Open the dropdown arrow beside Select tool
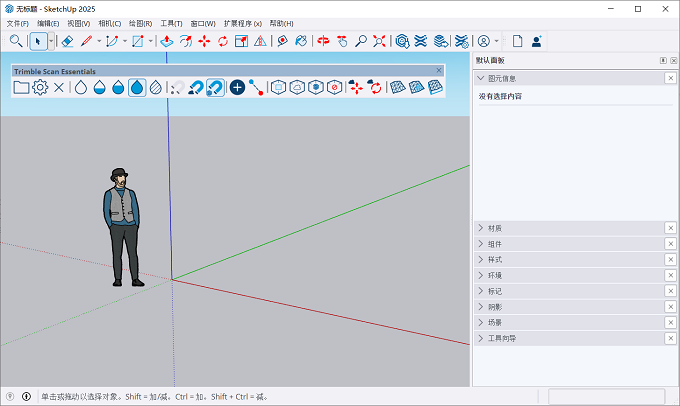This screenshot has width=680, height=406. (x=51, y=41)
